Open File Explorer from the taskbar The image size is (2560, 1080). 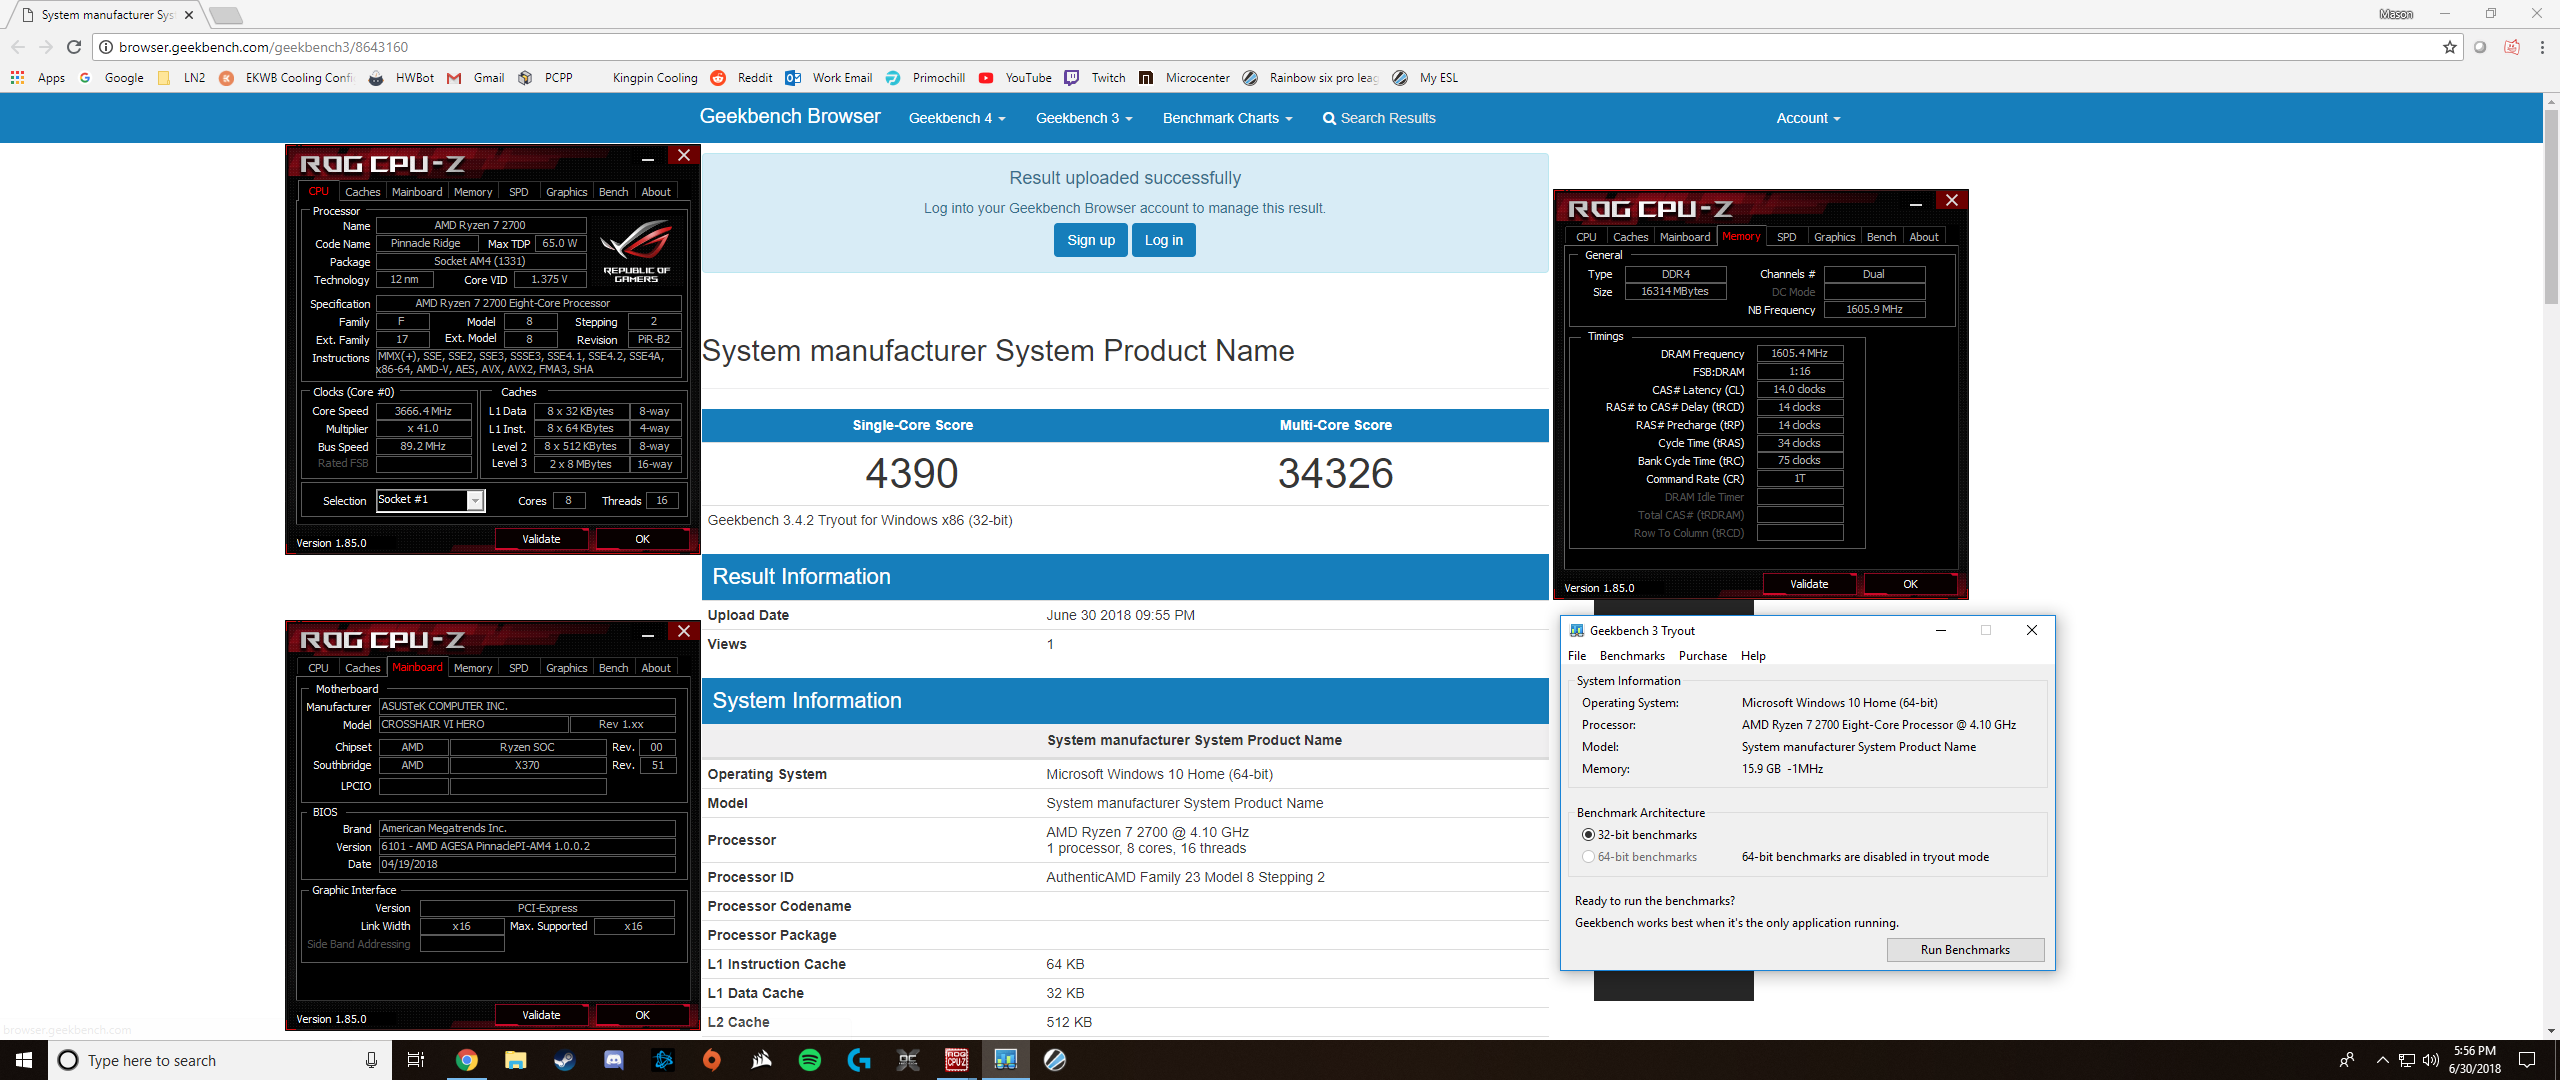515,1060
